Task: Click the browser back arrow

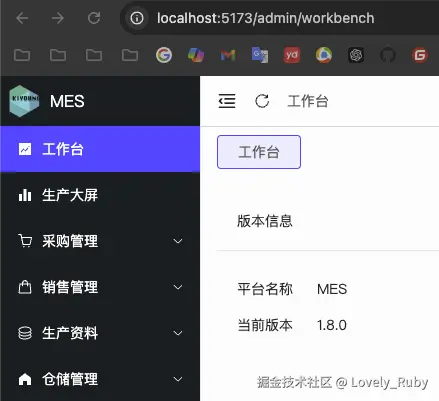Action: 22,18
